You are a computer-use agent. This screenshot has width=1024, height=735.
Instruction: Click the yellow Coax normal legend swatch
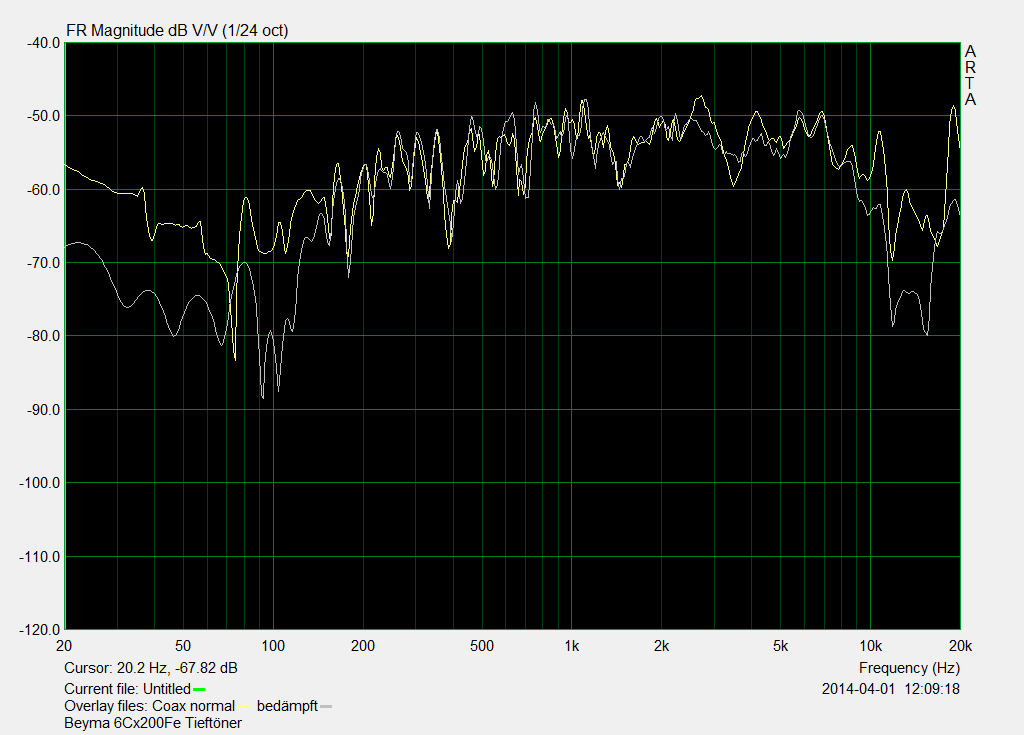(247, 706)
